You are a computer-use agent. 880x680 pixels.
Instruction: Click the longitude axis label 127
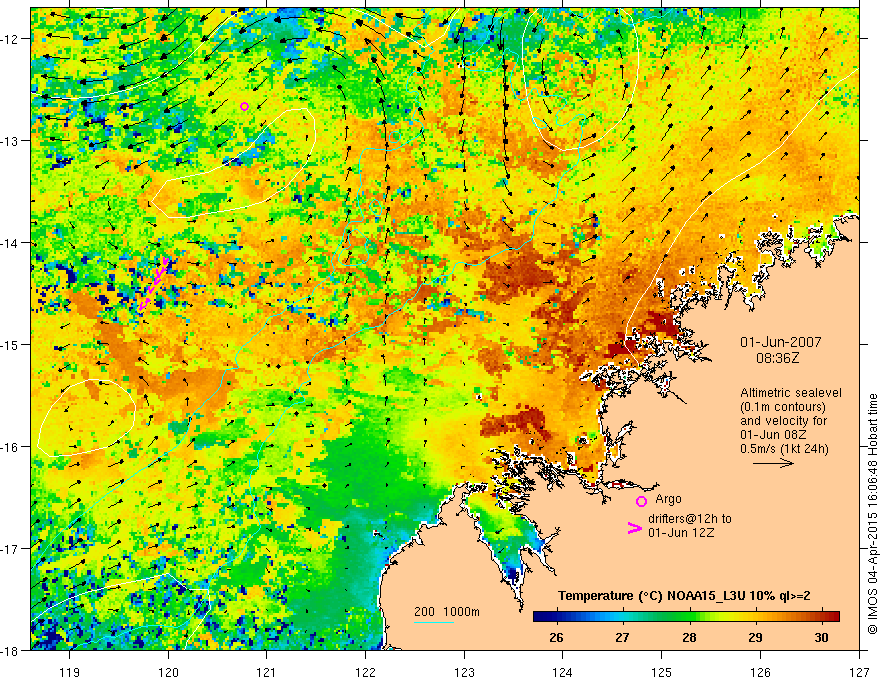coord(859,672)
